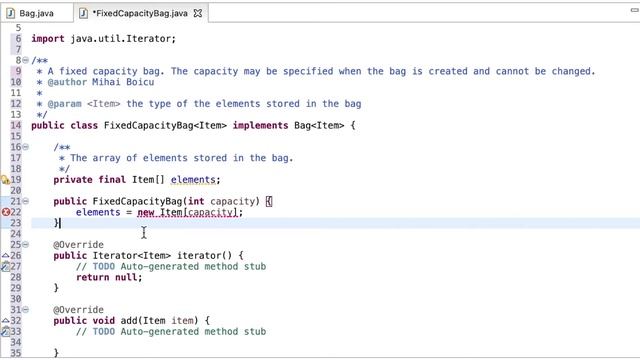Fold the iterator method annotation at line 25
The height and width of the screenshot is (360, 640).
click(x=26, y=244)
